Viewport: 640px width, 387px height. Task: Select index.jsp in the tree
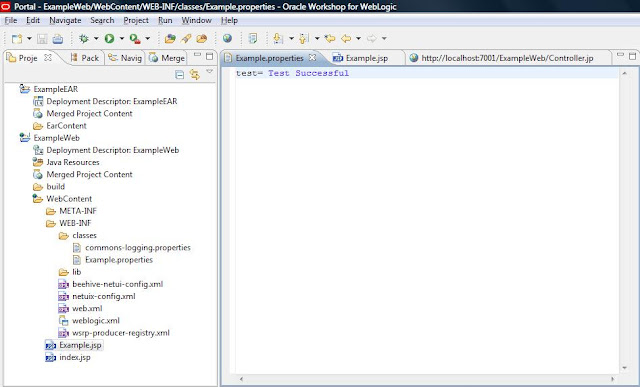pyautogui.click(x=75, y=357)
